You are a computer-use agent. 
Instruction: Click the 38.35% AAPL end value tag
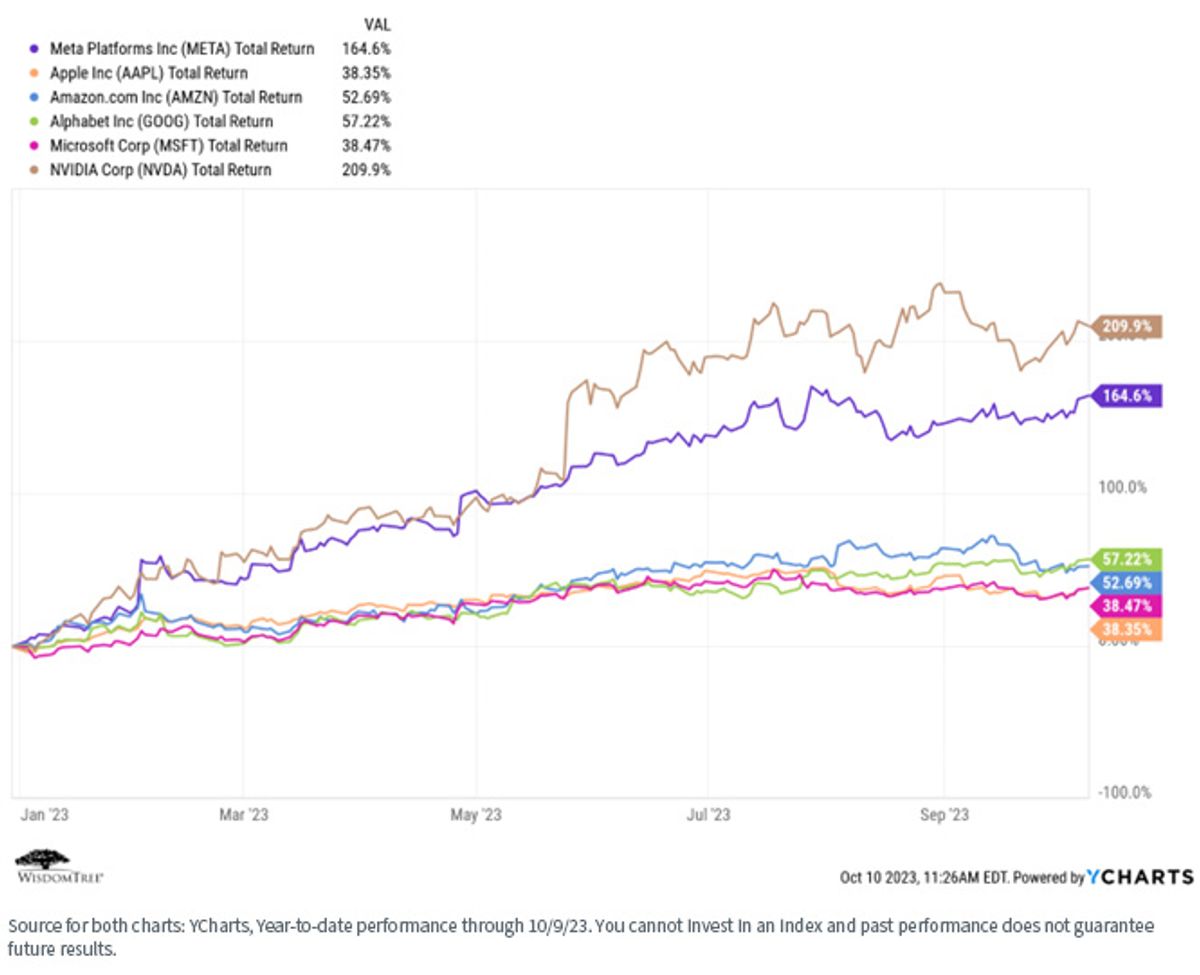(1128, 630)
